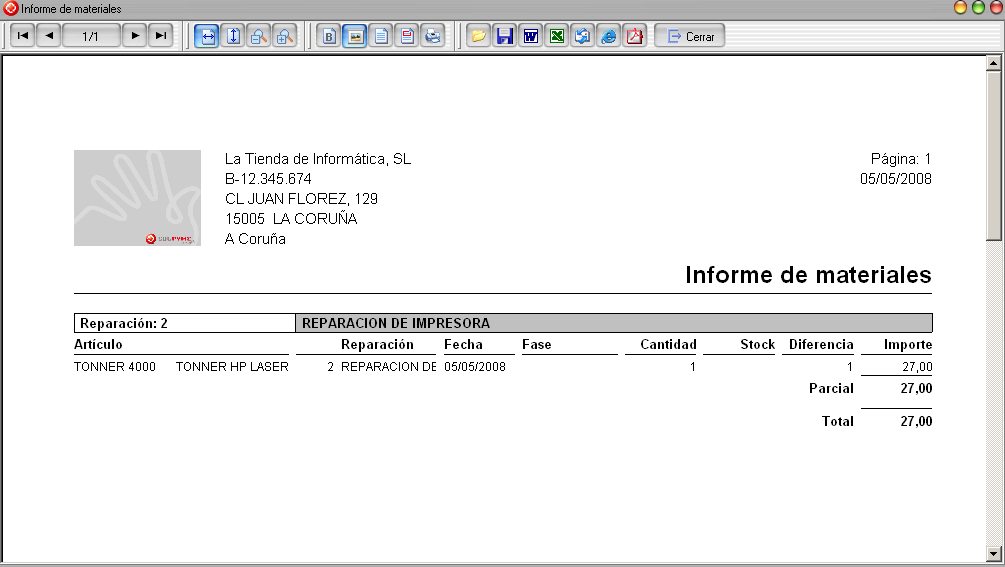1005x567 pixels.
Task: Open a saved report file
Action: [x=478, y=36]
